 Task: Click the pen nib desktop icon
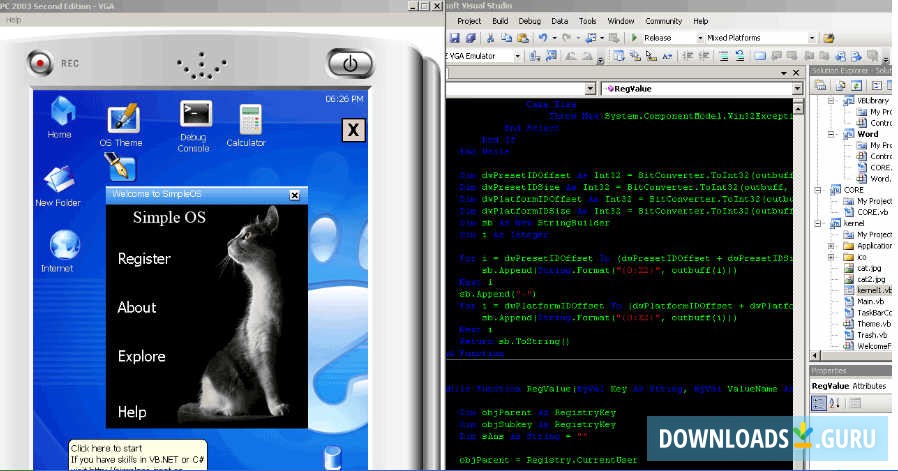[120, 167]
